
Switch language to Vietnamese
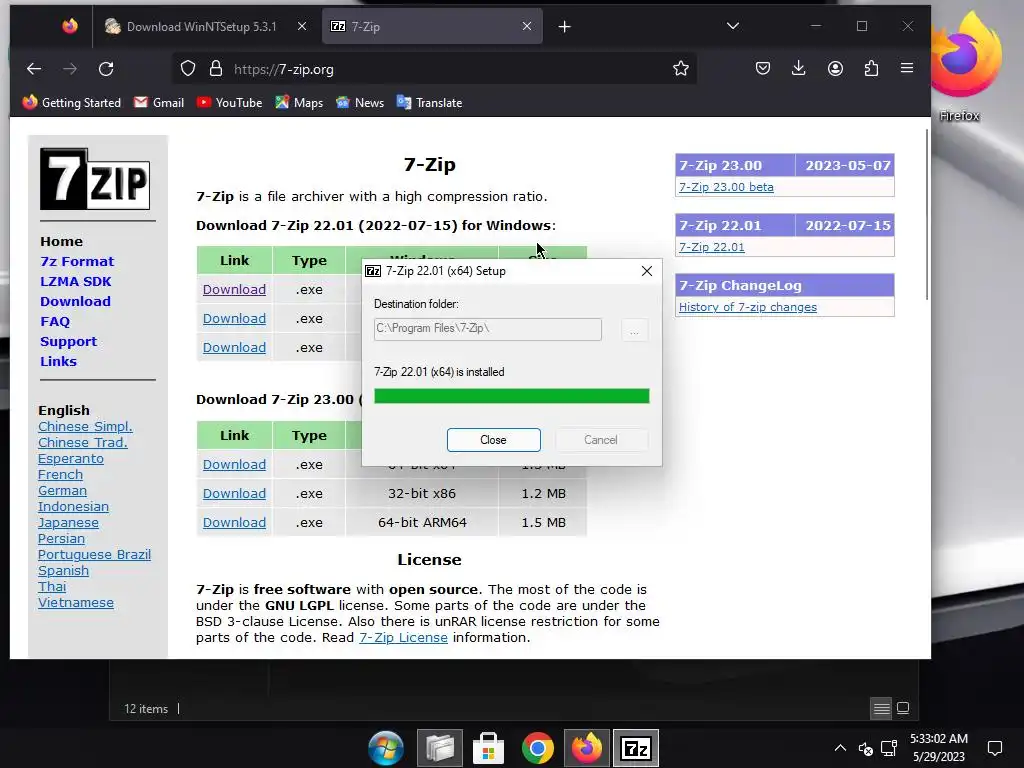coord(76,603)
